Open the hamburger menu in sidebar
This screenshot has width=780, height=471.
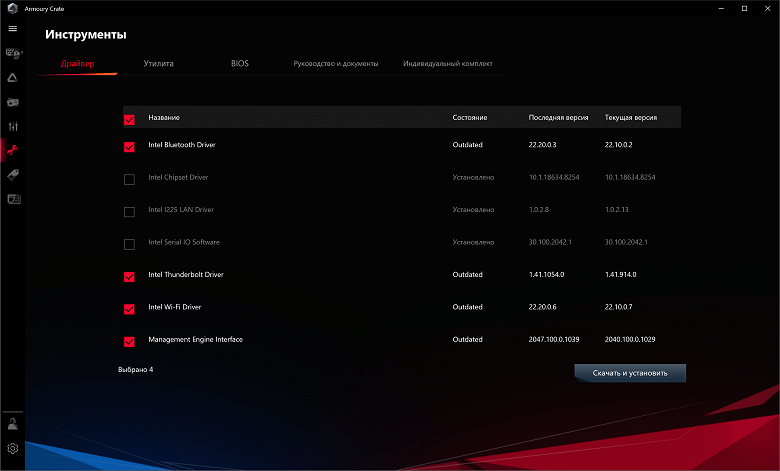pyautogui.click(x=12, y=28)
